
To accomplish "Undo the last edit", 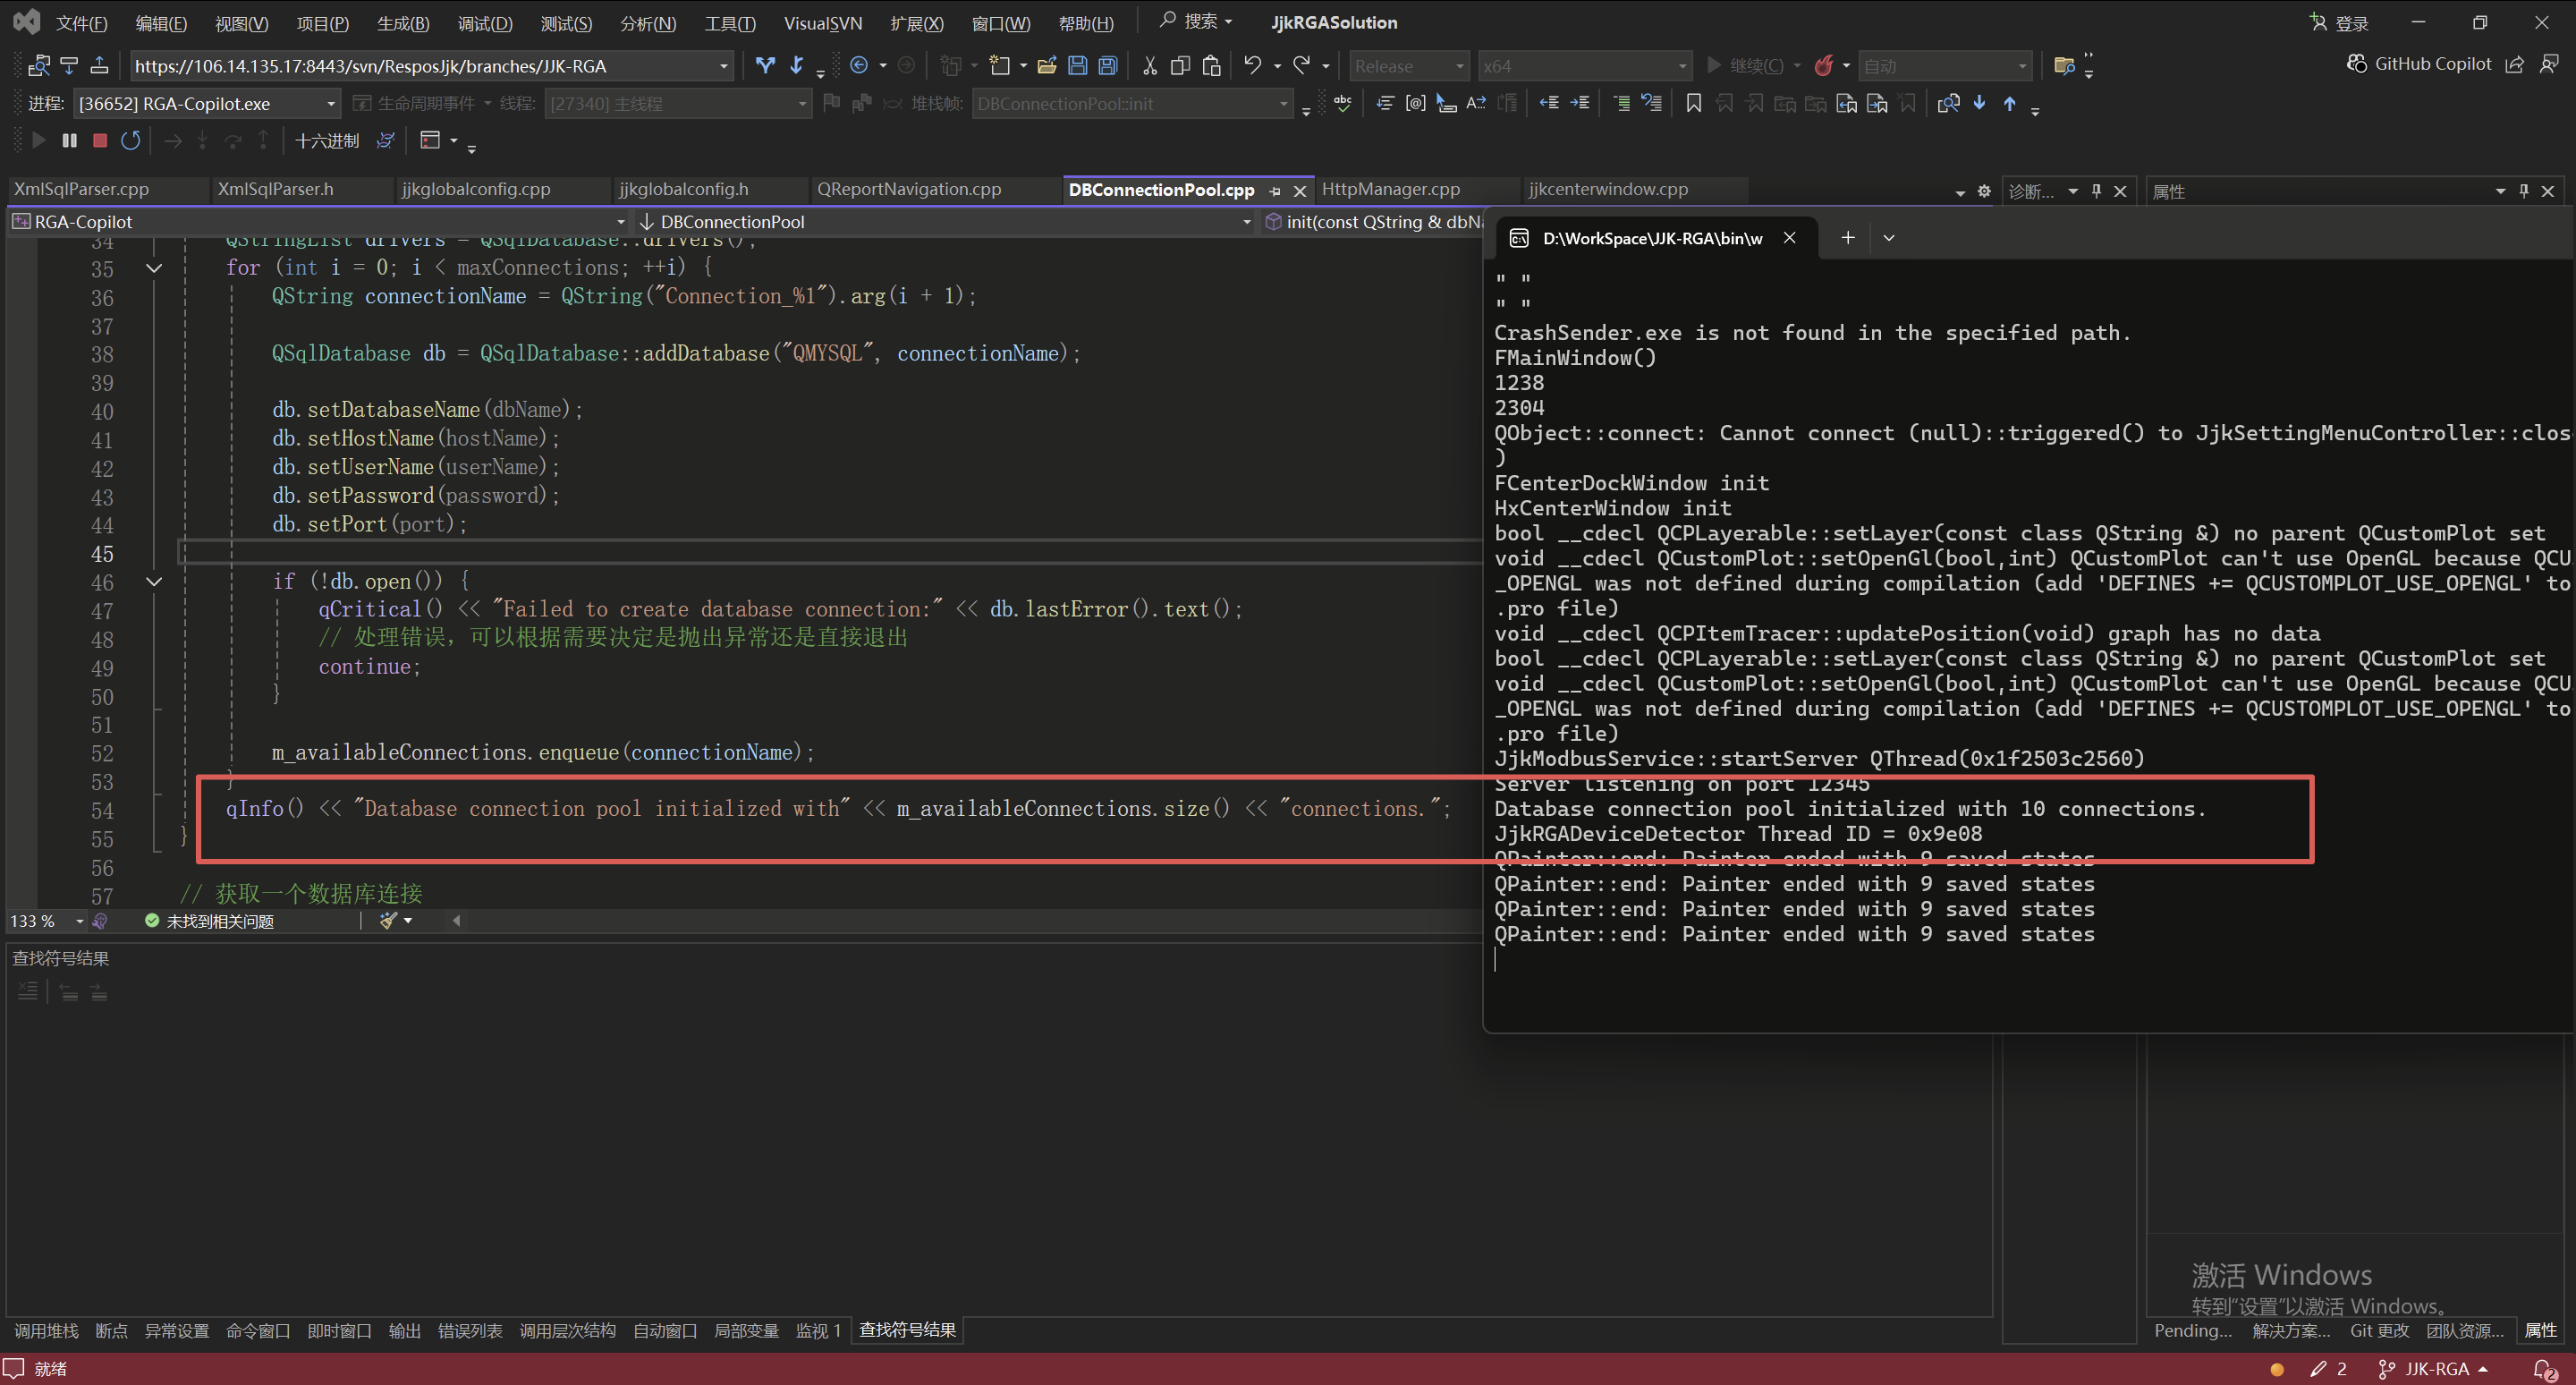I will click(x=1252, y=65).
